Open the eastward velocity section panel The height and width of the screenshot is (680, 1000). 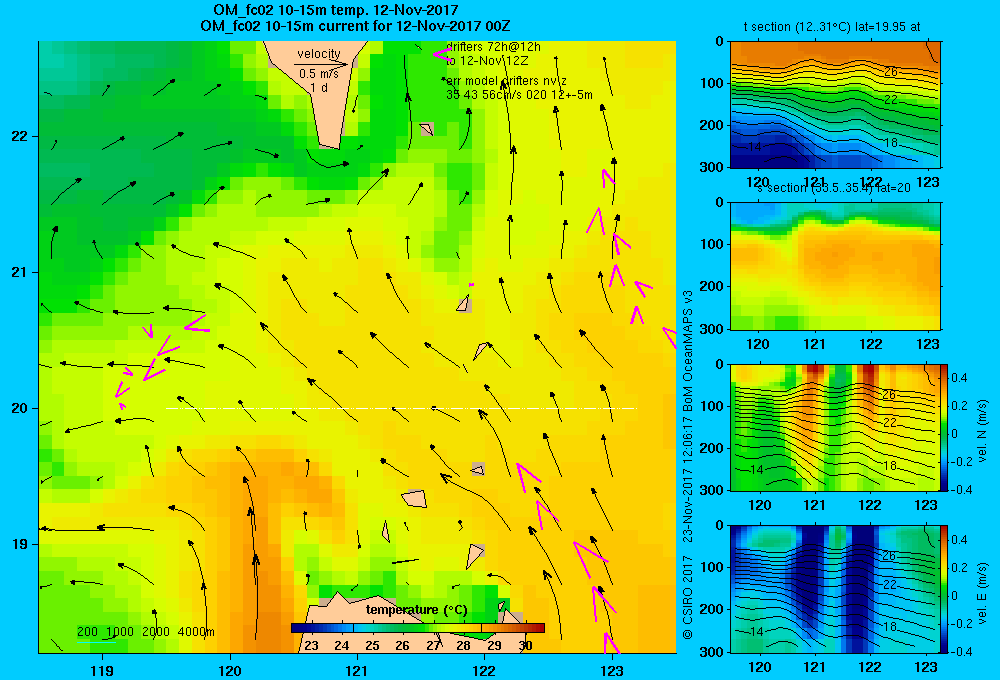(x=835, y=589)
